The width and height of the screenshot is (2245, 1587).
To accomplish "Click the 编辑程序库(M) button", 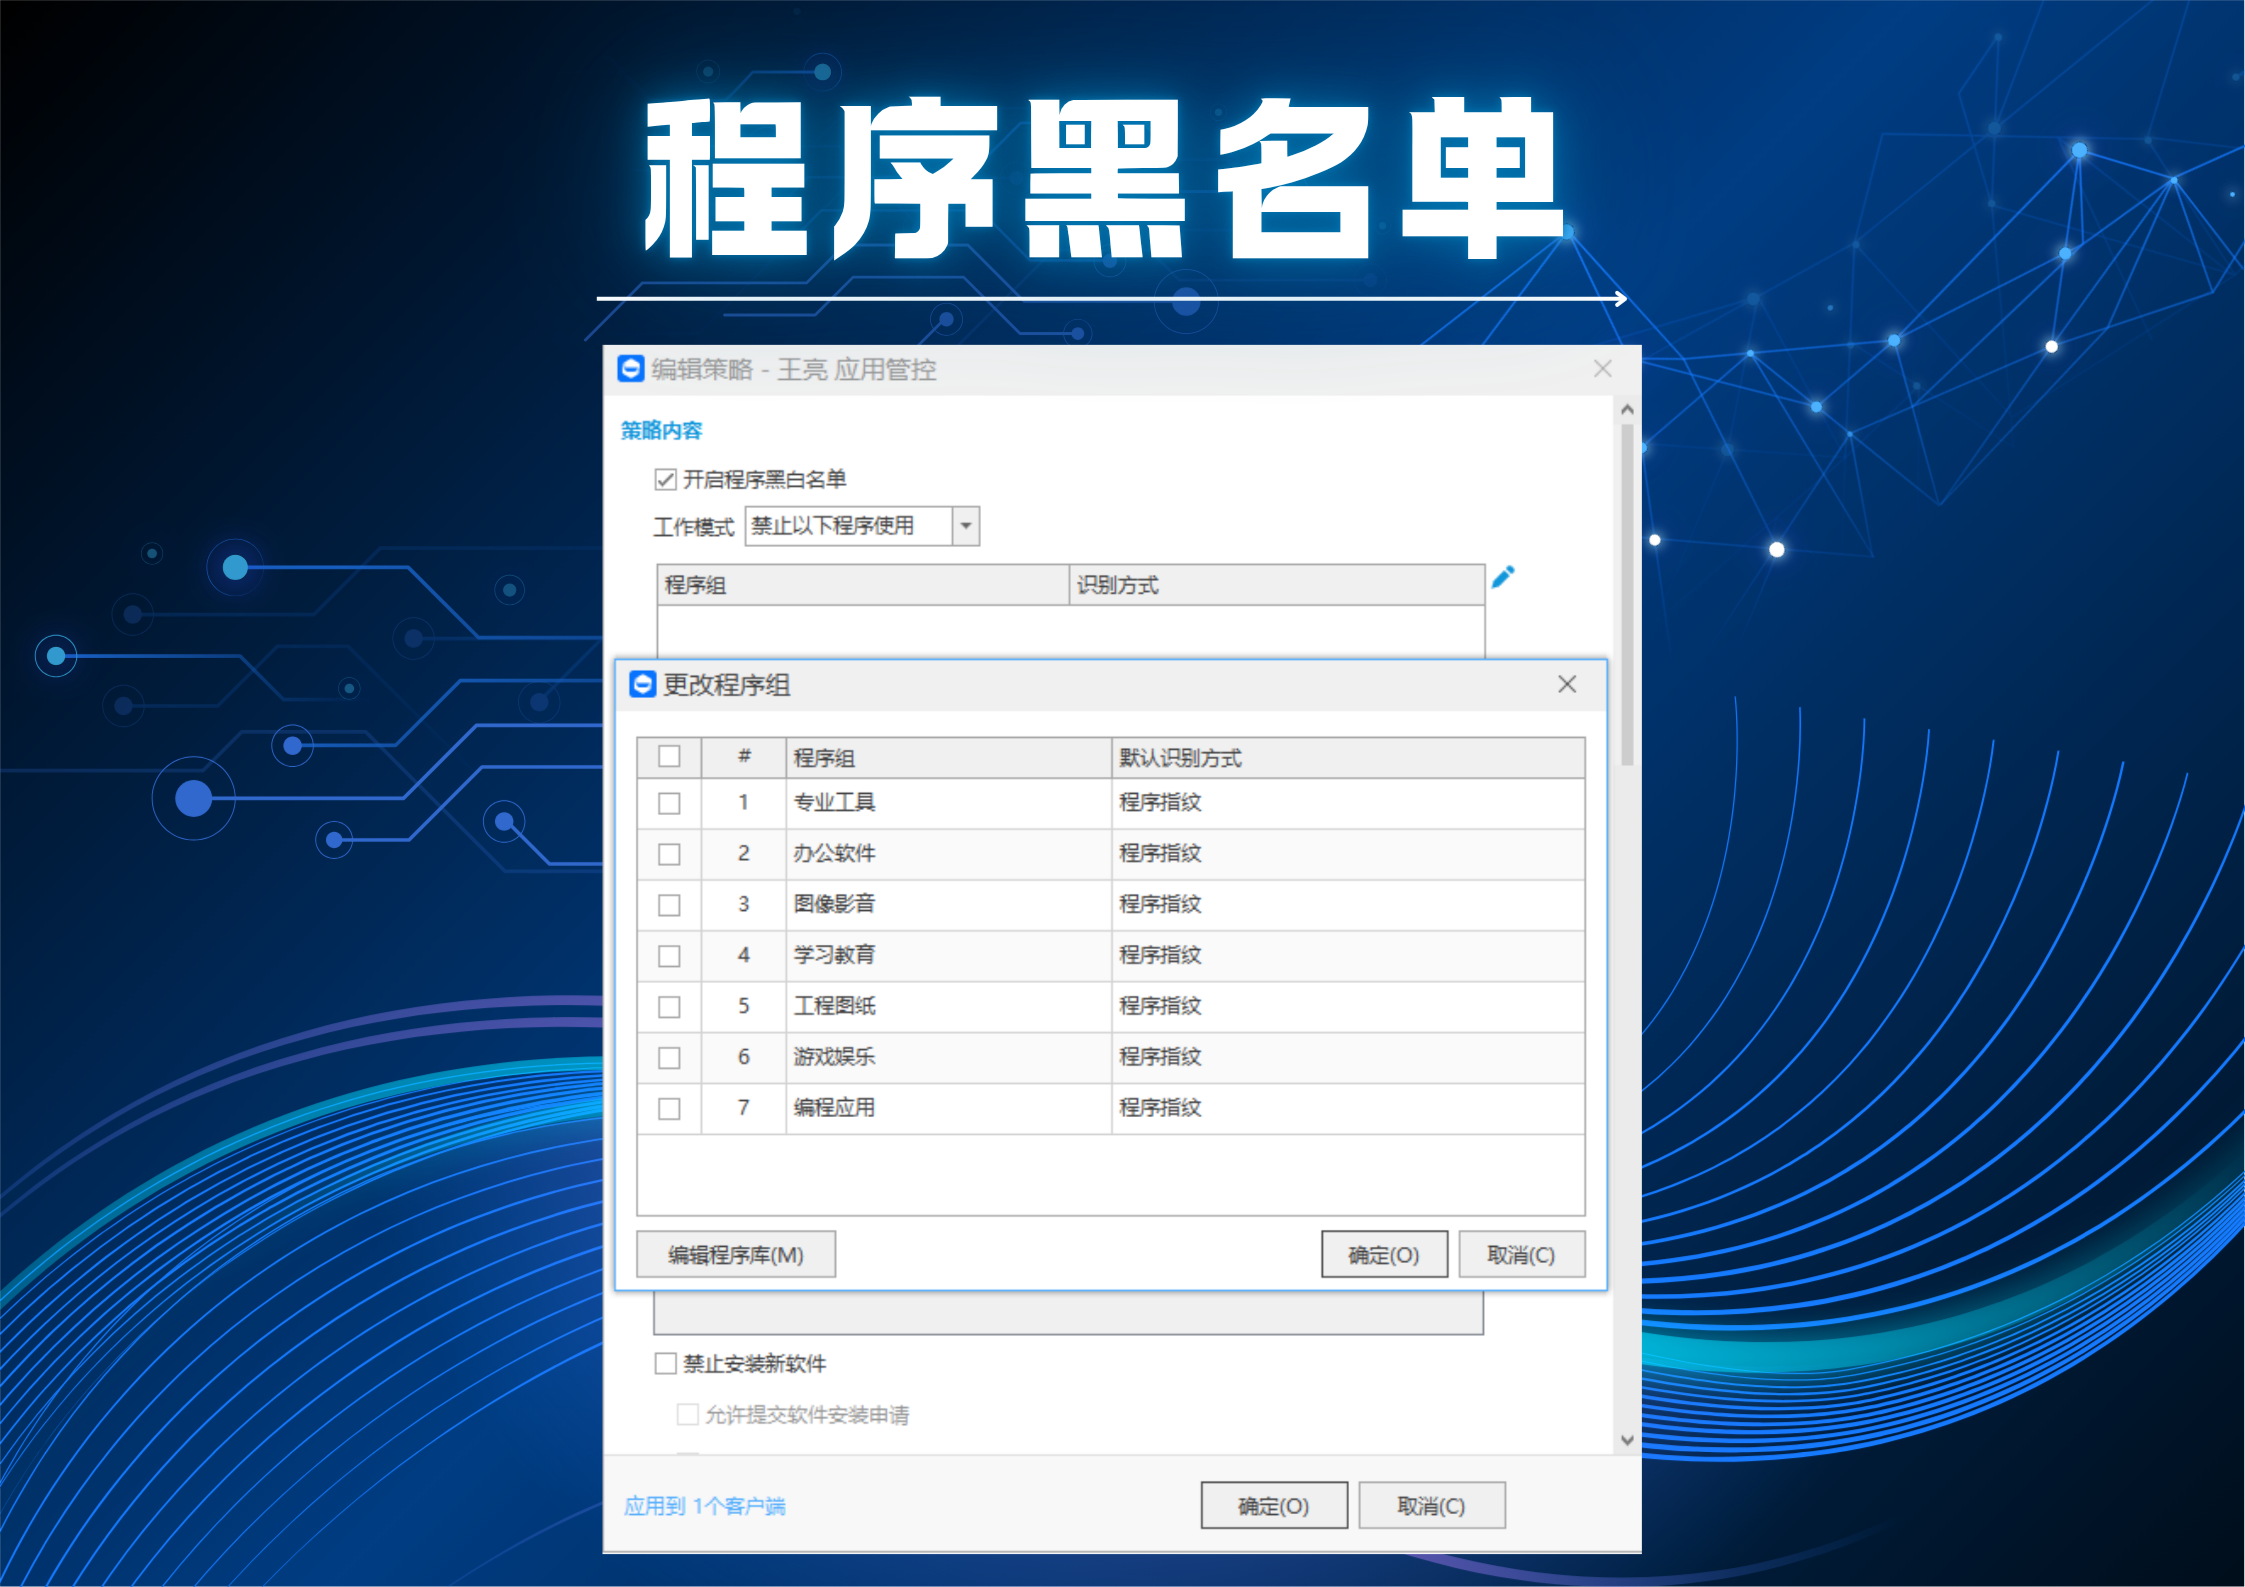I will (x=736, y=1254).
